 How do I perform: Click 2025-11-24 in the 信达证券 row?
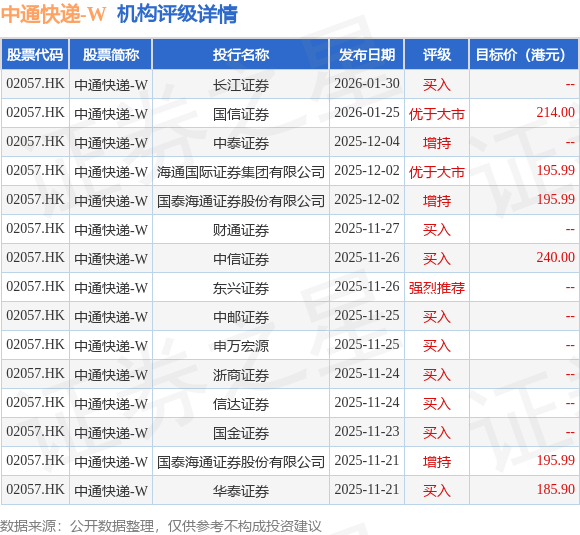click(367, 403)
